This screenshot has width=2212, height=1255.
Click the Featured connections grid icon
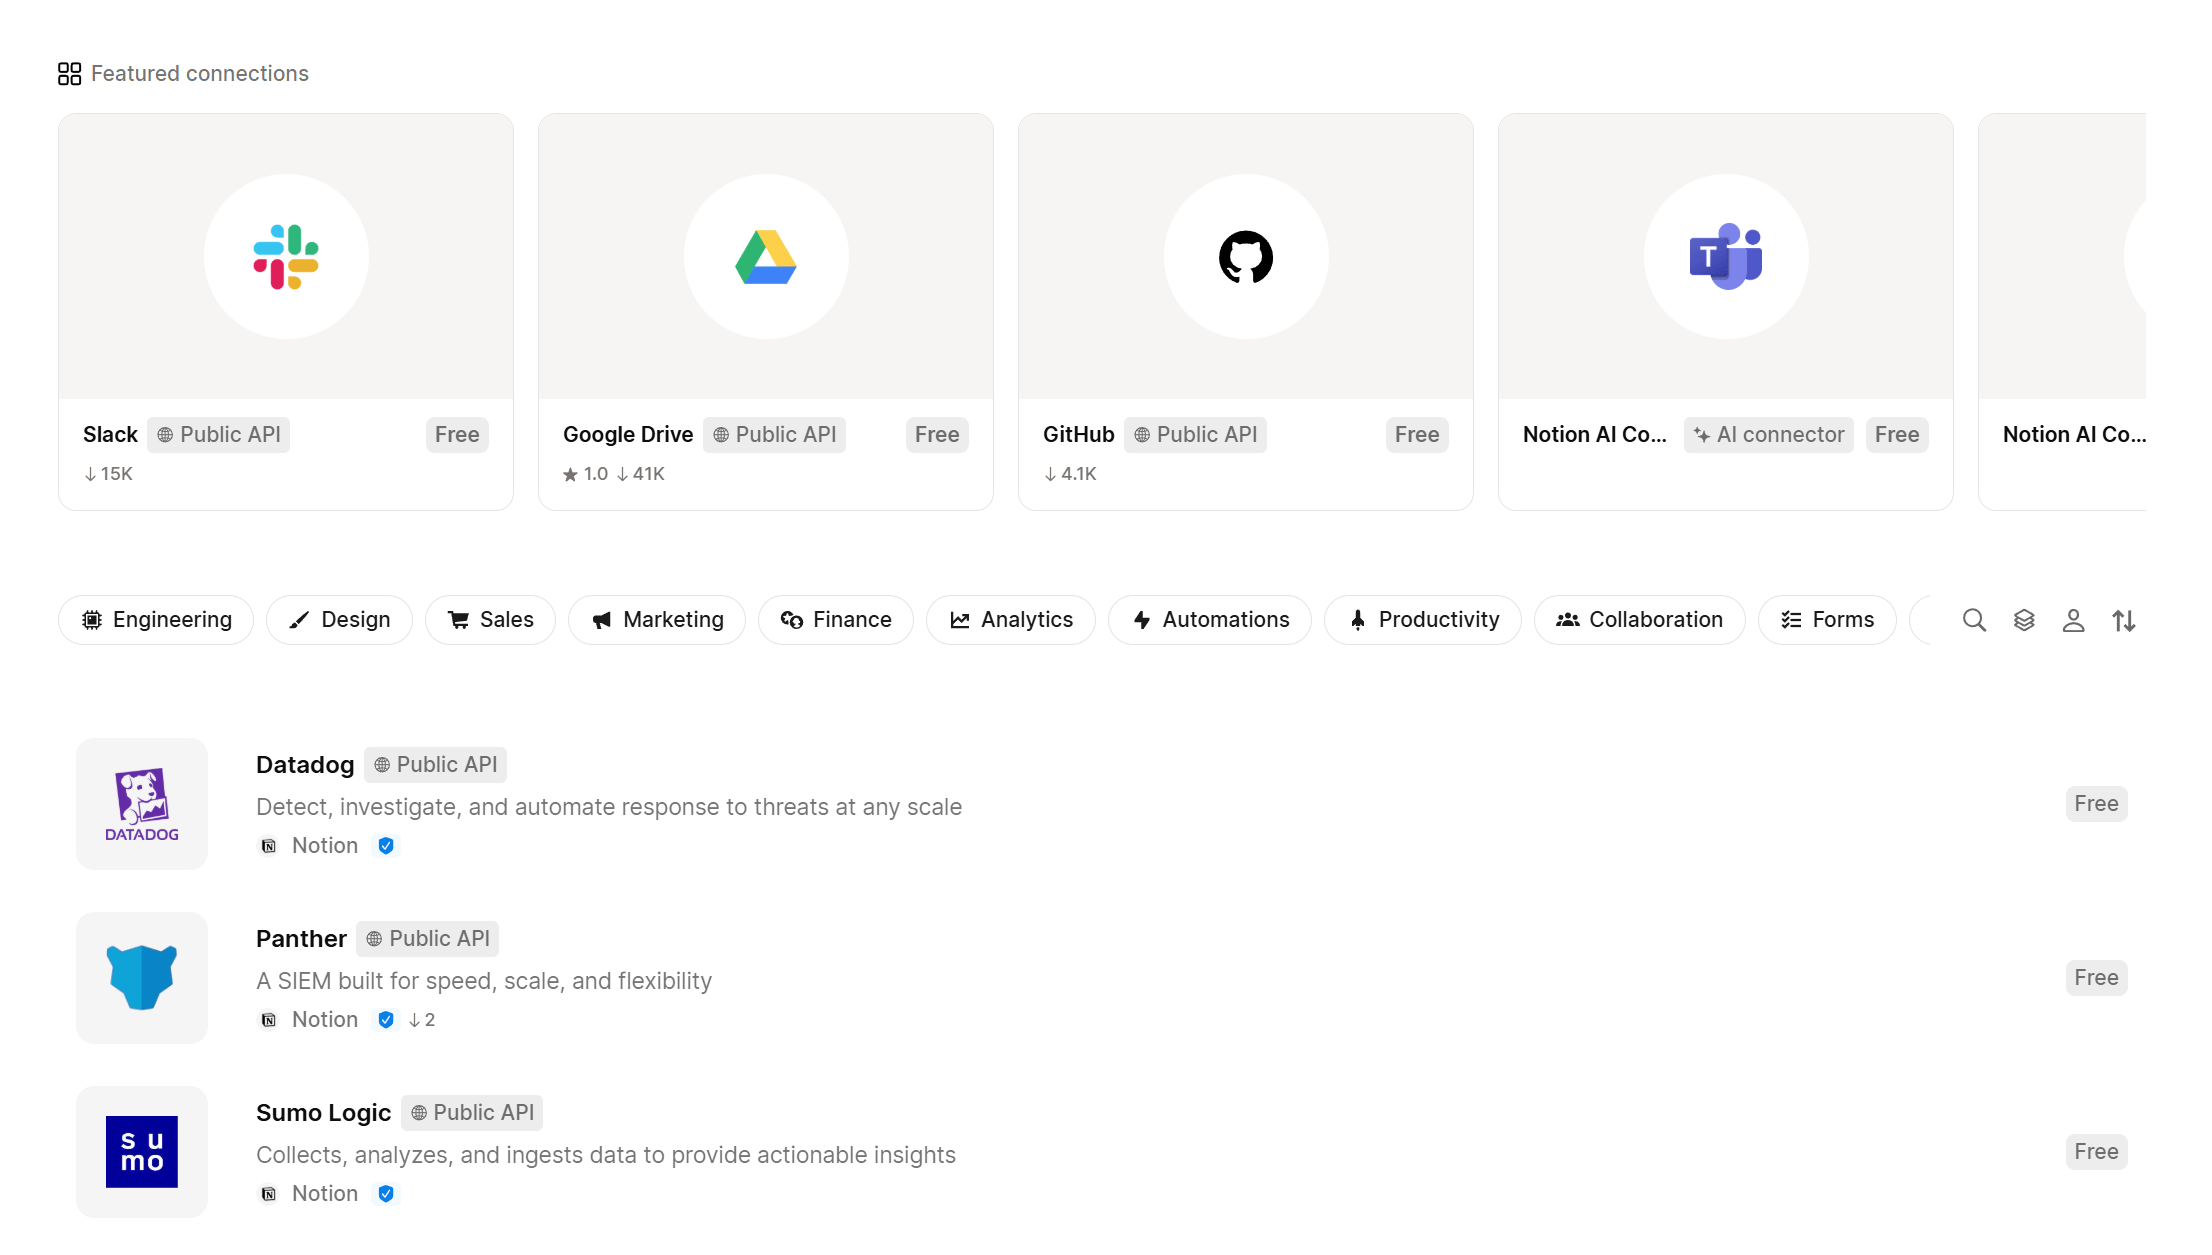(x=69, y=74)
